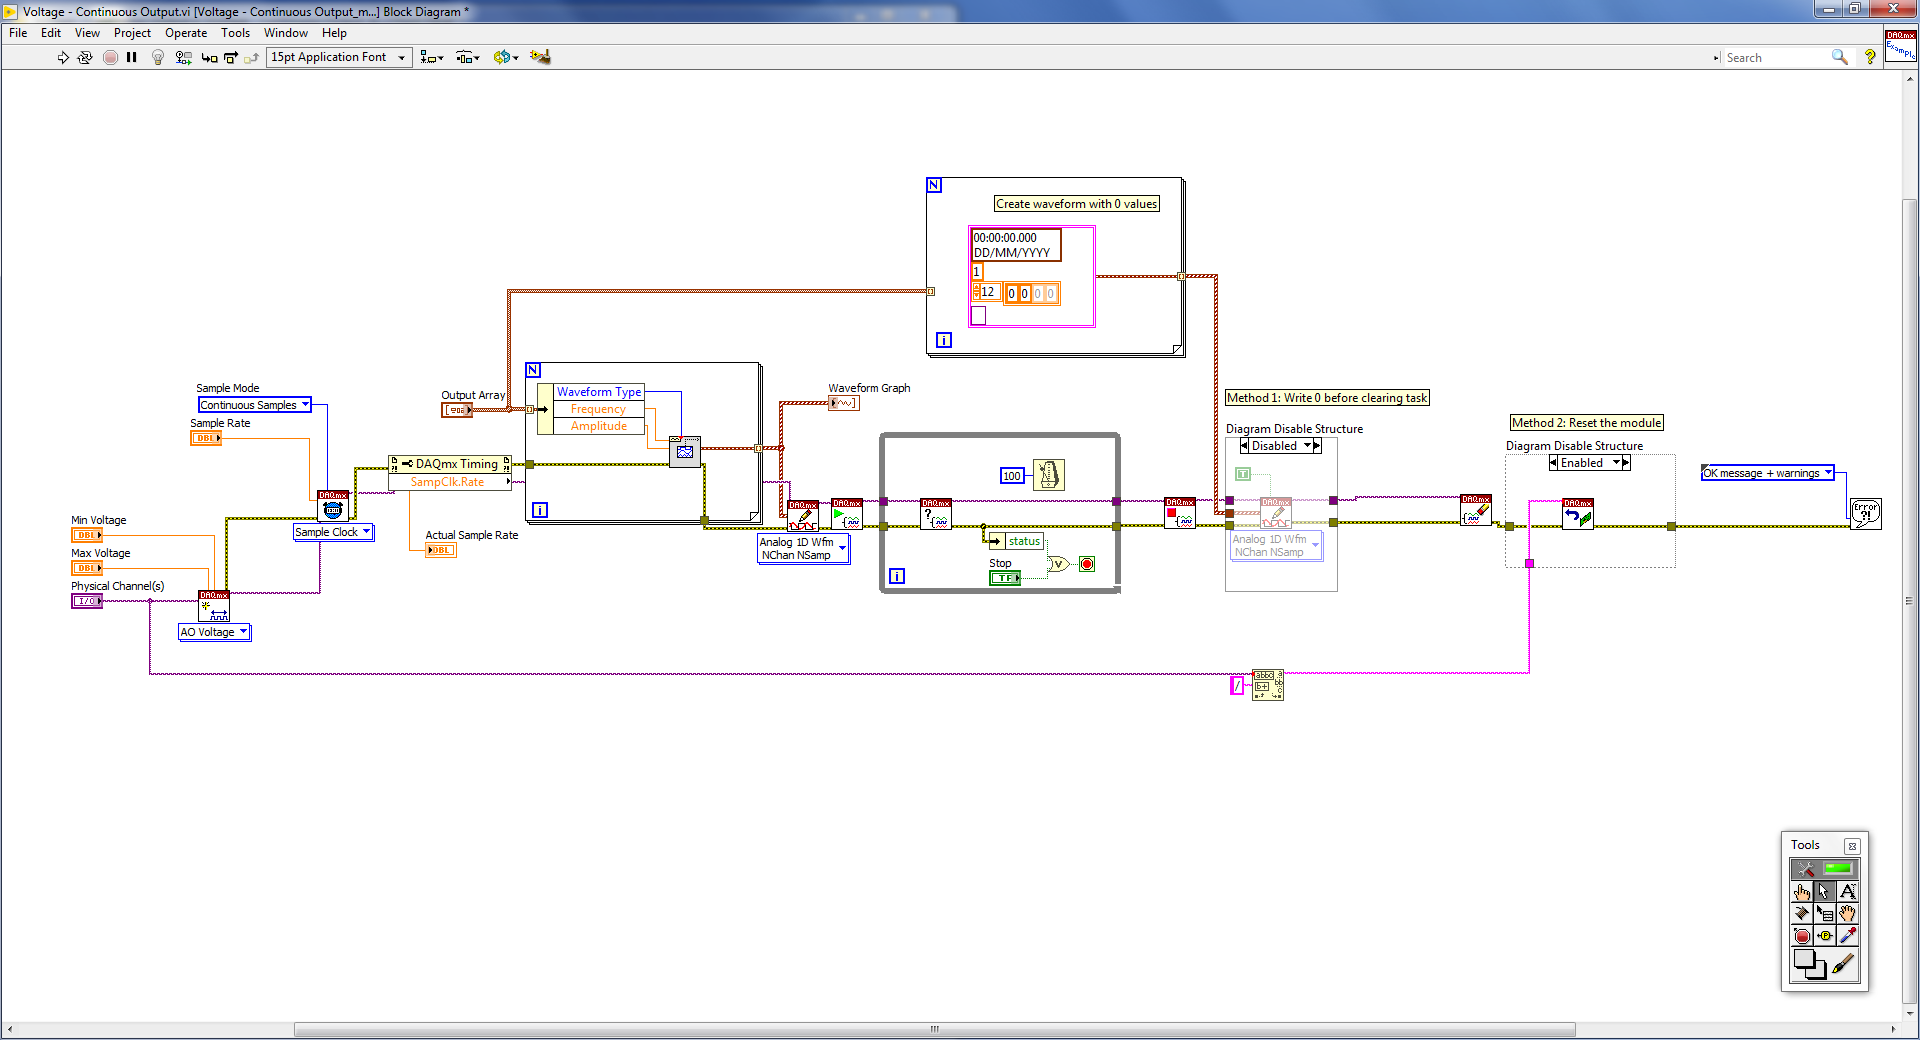The image size is (1920, 1040).
Task: Click the Stop boolean TF terminal
Action: (1005, 578)
